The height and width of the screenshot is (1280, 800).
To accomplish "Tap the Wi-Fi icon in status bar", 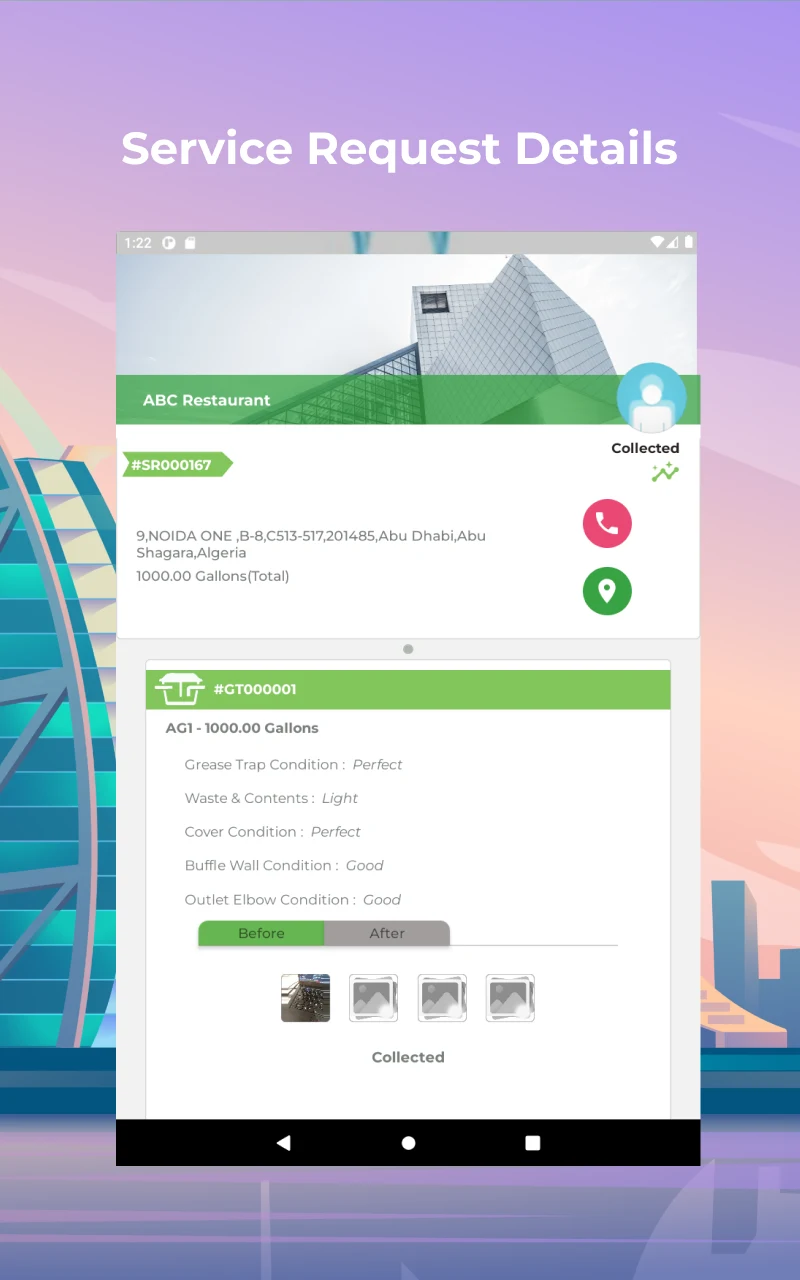I will pyautogui.click(x=657, y=242).
